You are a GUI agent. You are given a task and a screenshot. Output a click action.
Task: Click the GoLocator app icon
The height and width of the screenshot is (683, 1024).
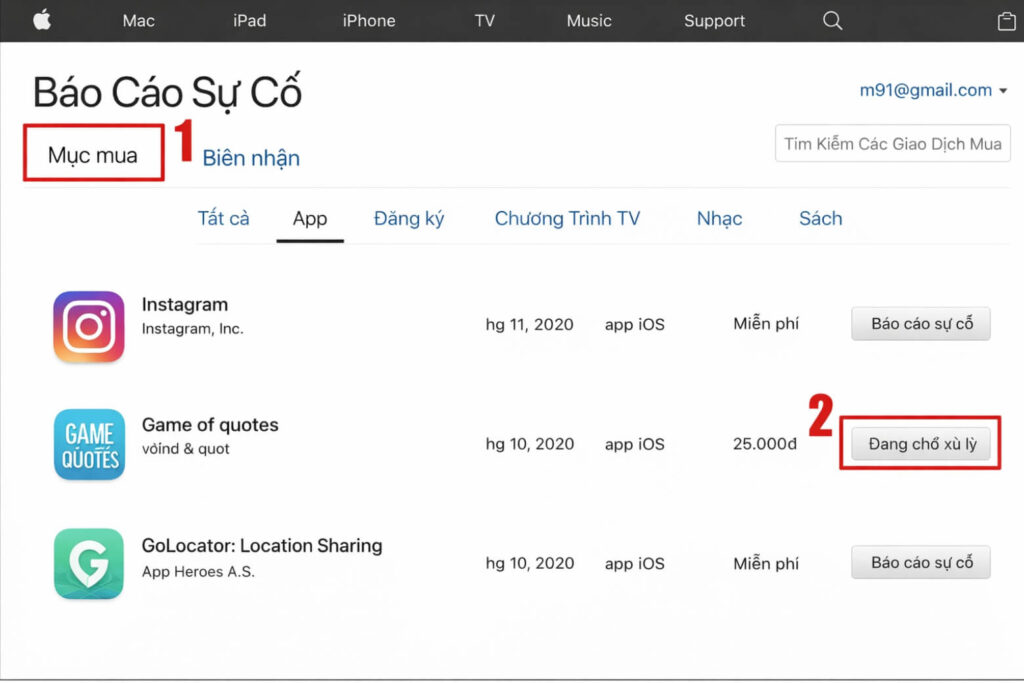[x=89, y=563]
